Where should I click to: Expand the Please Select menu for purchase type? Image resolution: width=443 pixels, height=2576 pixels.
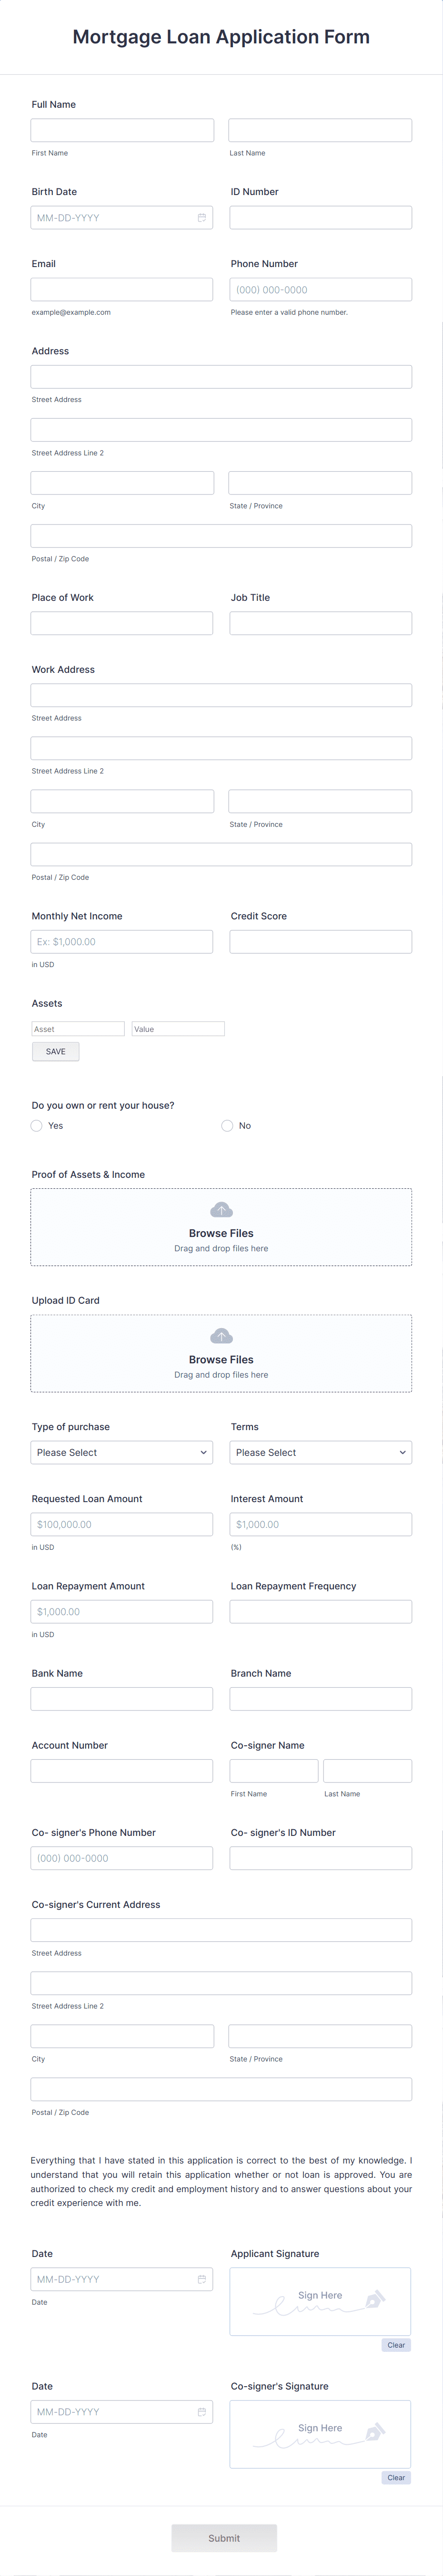tap(121, 1452)
